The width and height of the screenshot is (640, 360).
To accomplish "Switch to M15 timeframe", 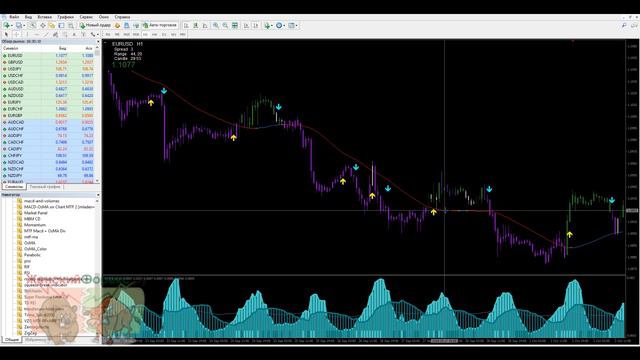I will coord(127,34).
